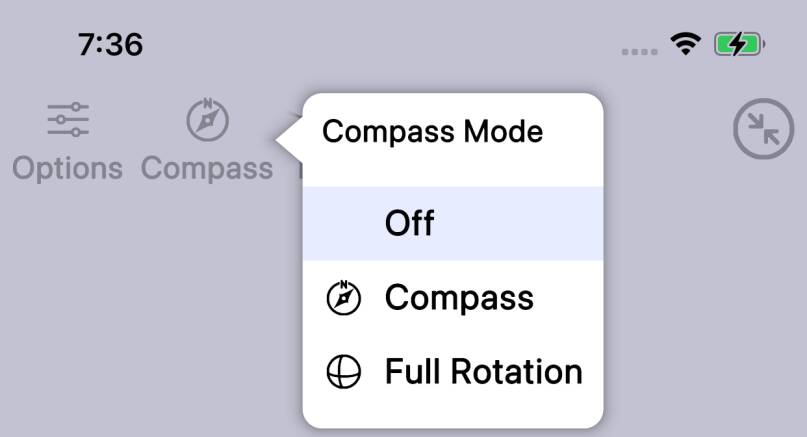The height and width of the screenshot is (437, 807).
Task: Choose the Compass mode menu entry text
Action: (x=459, y=298)
